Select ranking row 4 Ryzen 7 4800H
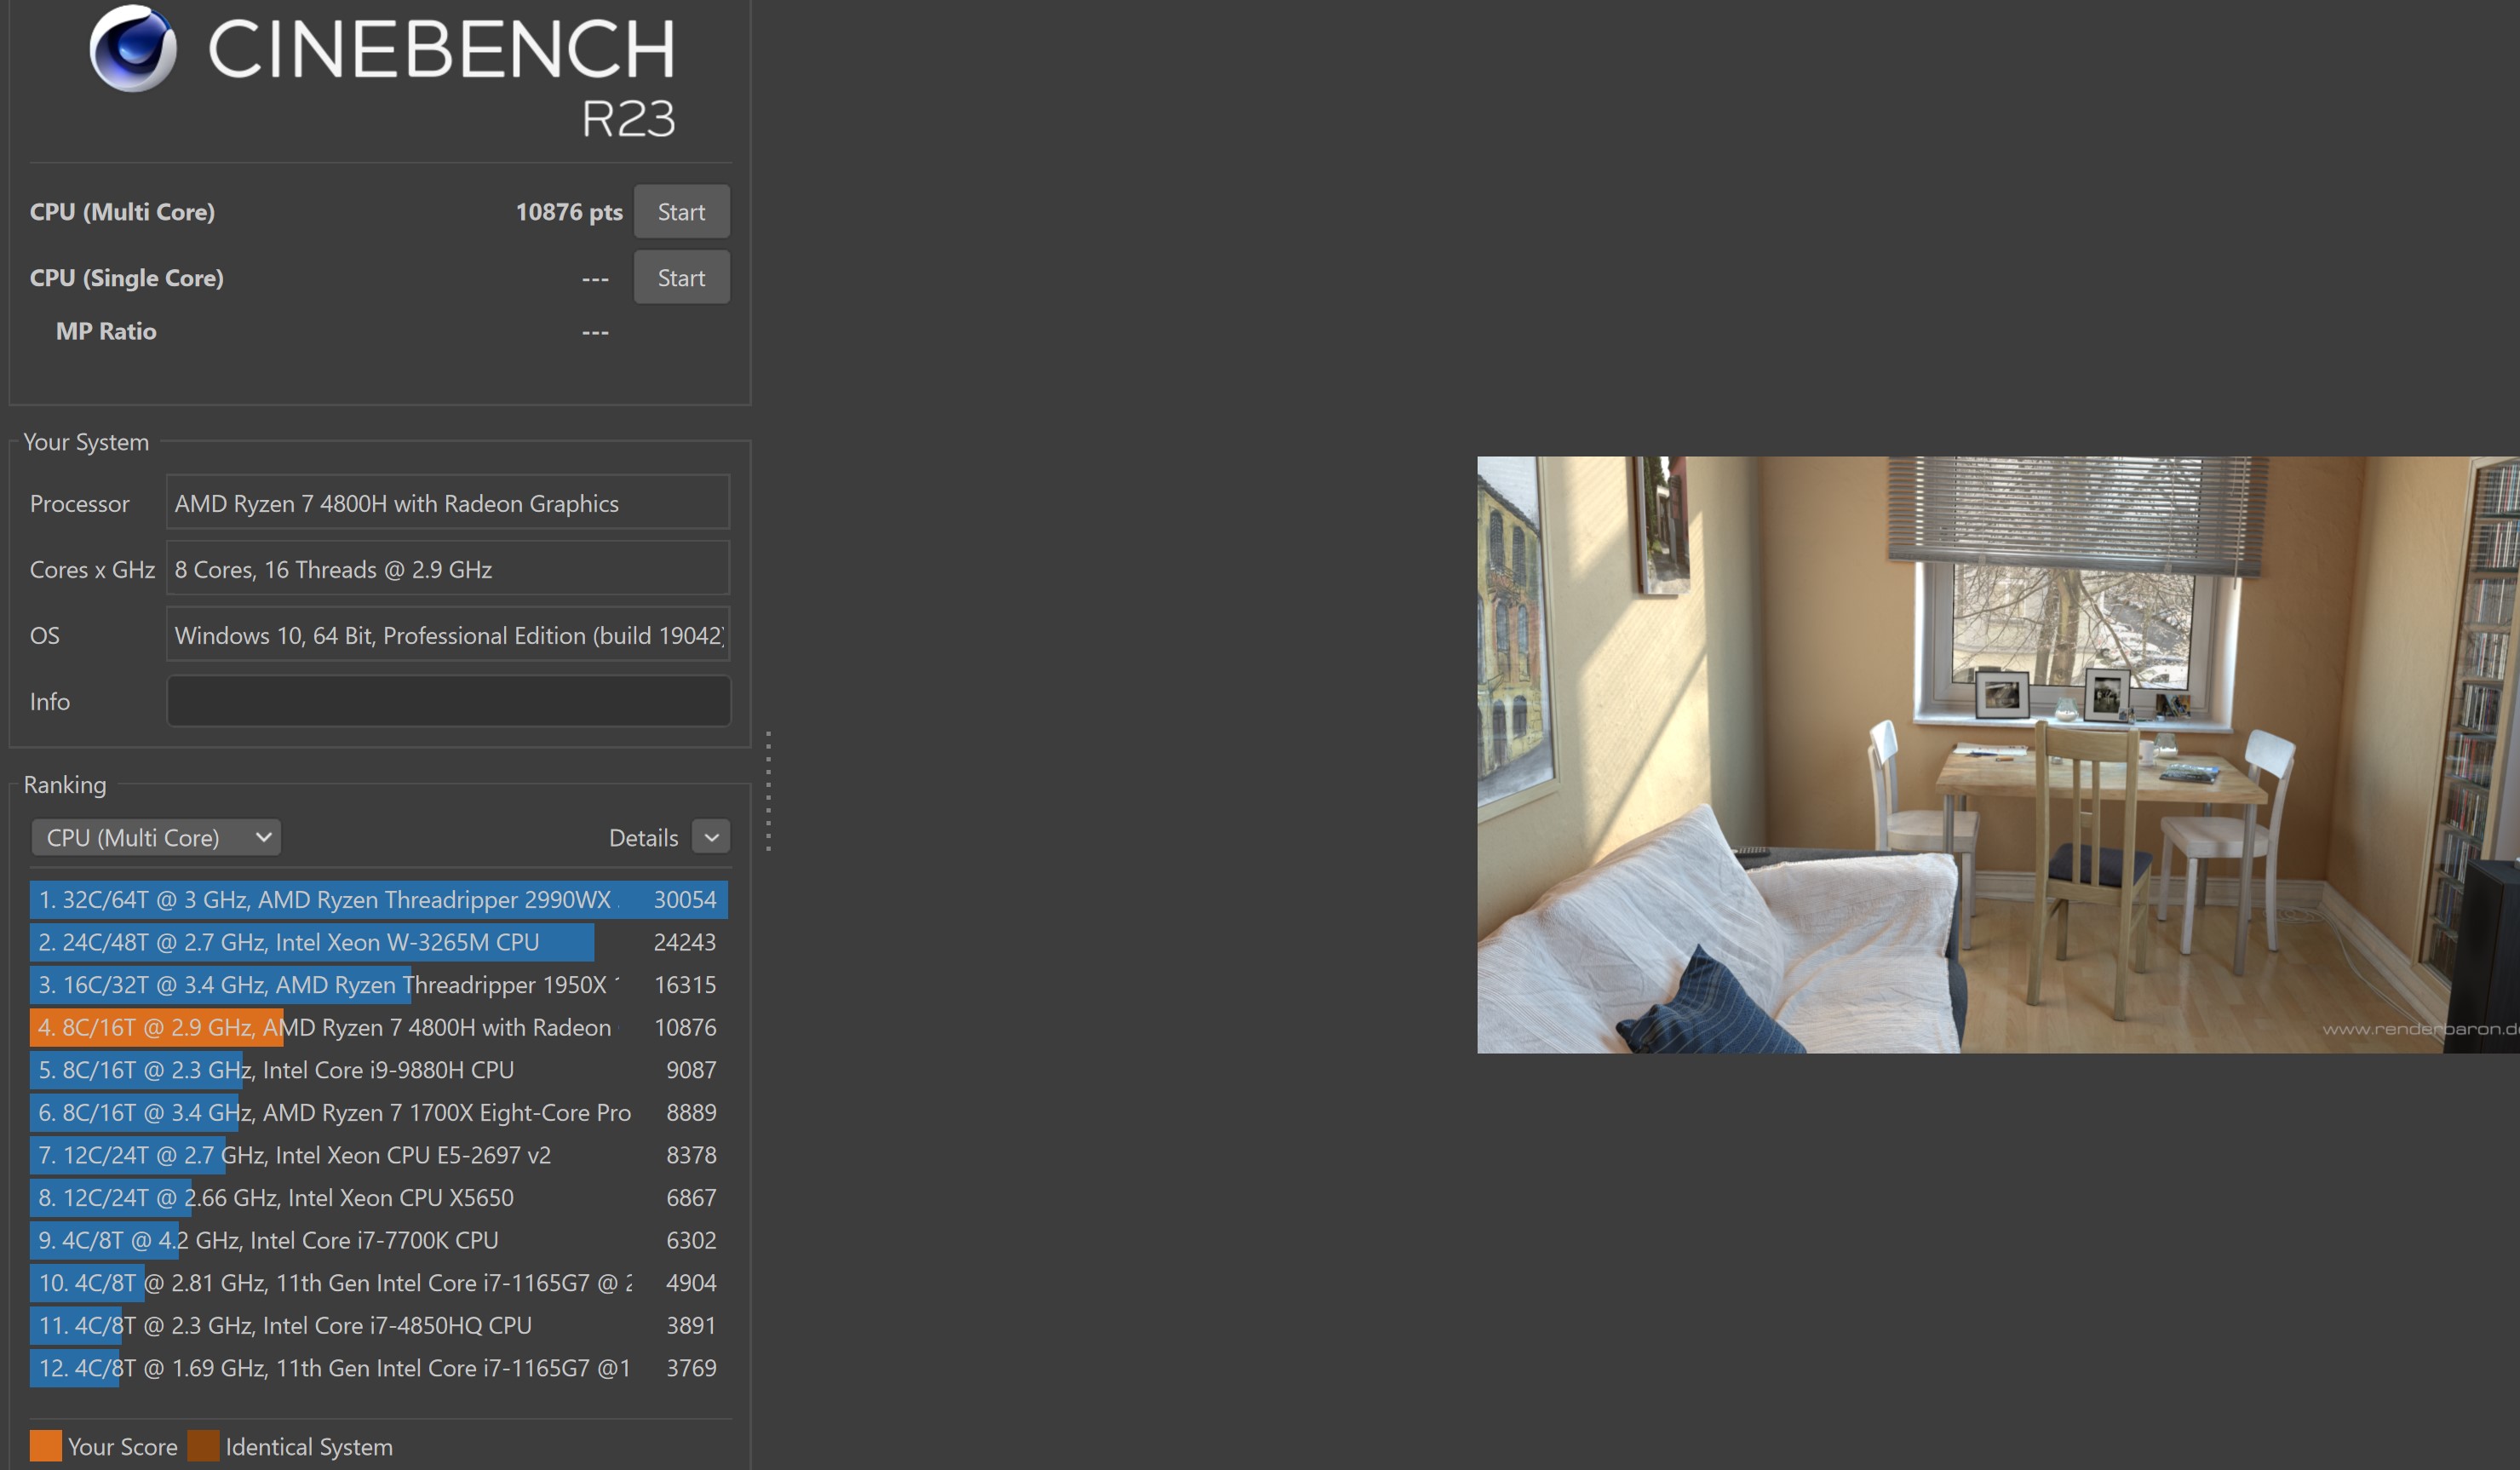2520x1470 pixels. 379,1027
